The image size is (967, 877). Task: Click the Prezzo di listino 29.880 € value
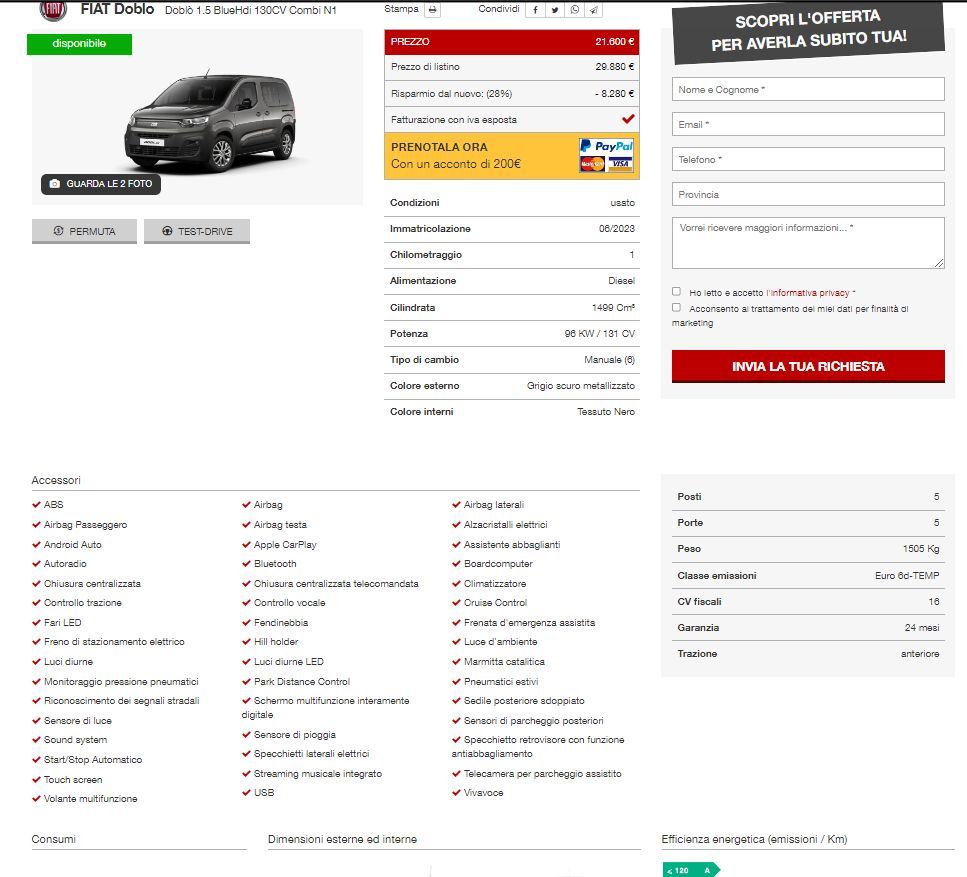coord(615,67)
